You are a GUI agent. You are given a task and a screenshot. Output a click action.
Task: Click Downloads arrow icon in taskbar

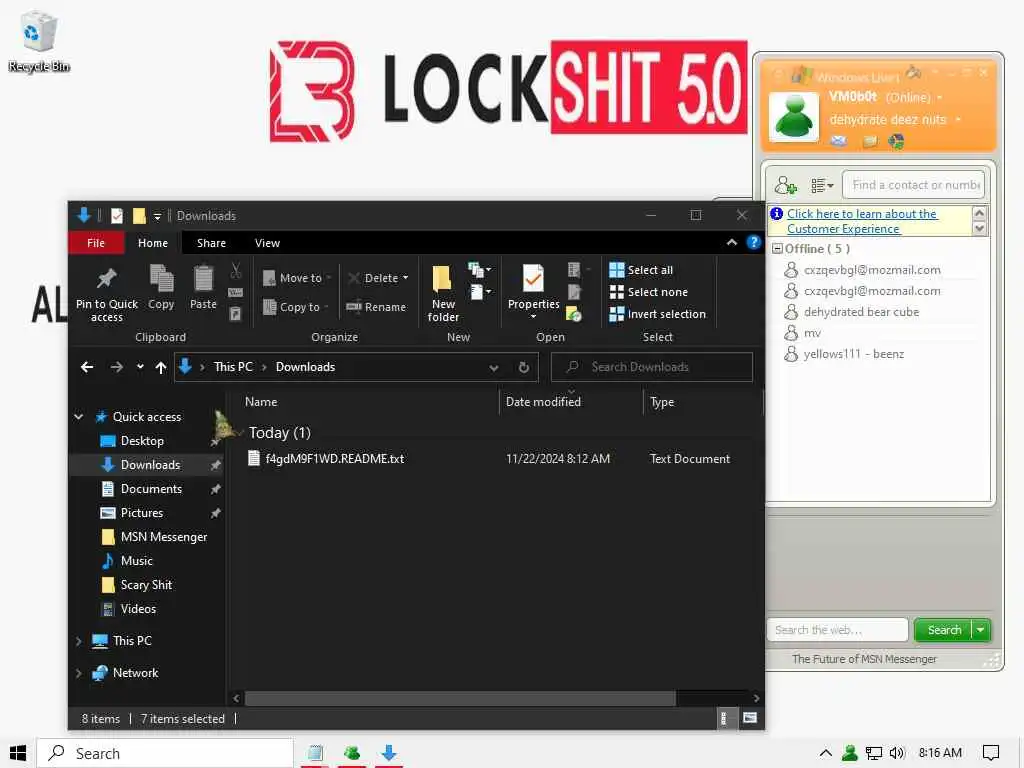tap(389, 753)
